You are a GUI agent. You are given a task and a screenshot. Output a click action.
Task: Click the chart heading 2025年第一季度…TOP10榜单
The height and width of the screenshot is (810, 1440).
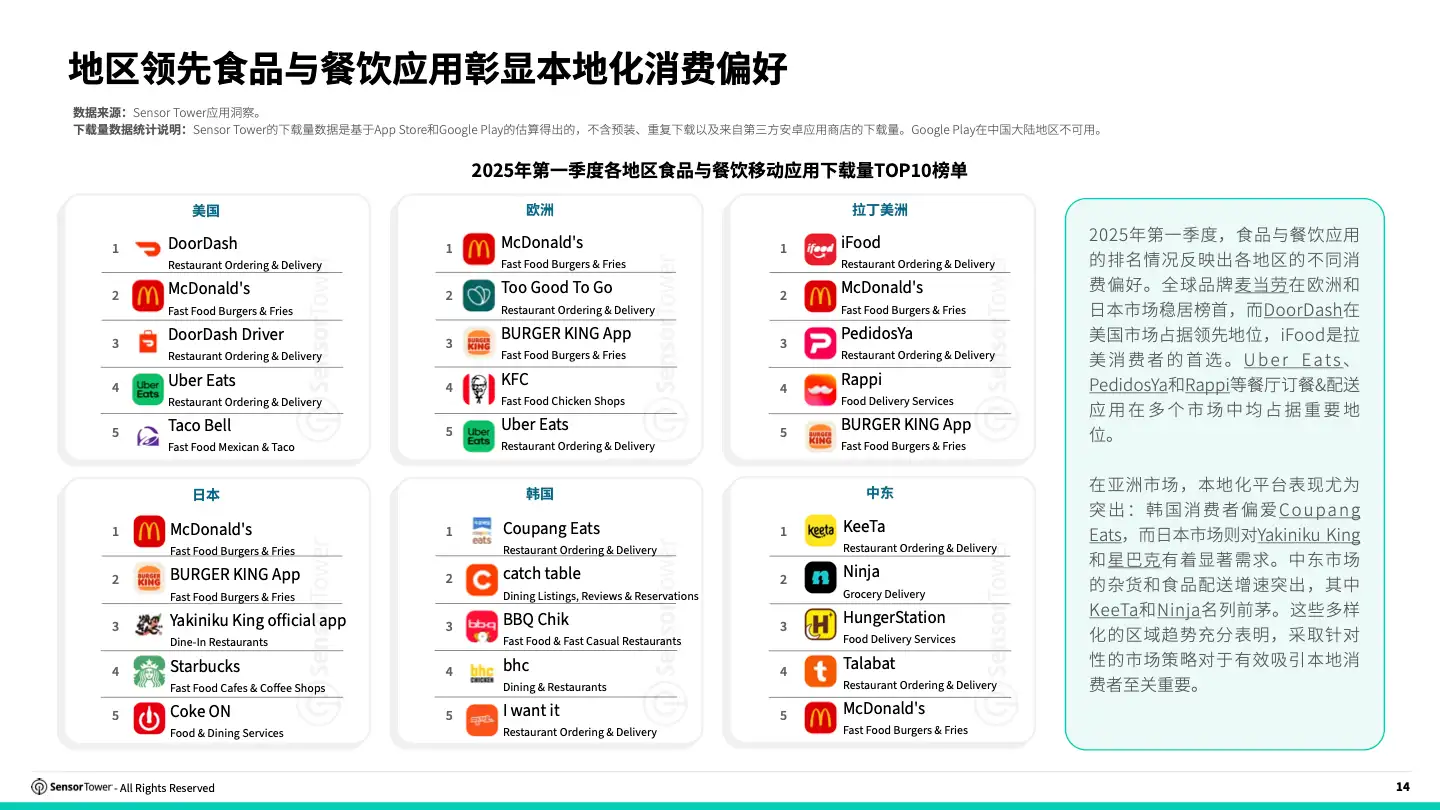coord(719,171)
